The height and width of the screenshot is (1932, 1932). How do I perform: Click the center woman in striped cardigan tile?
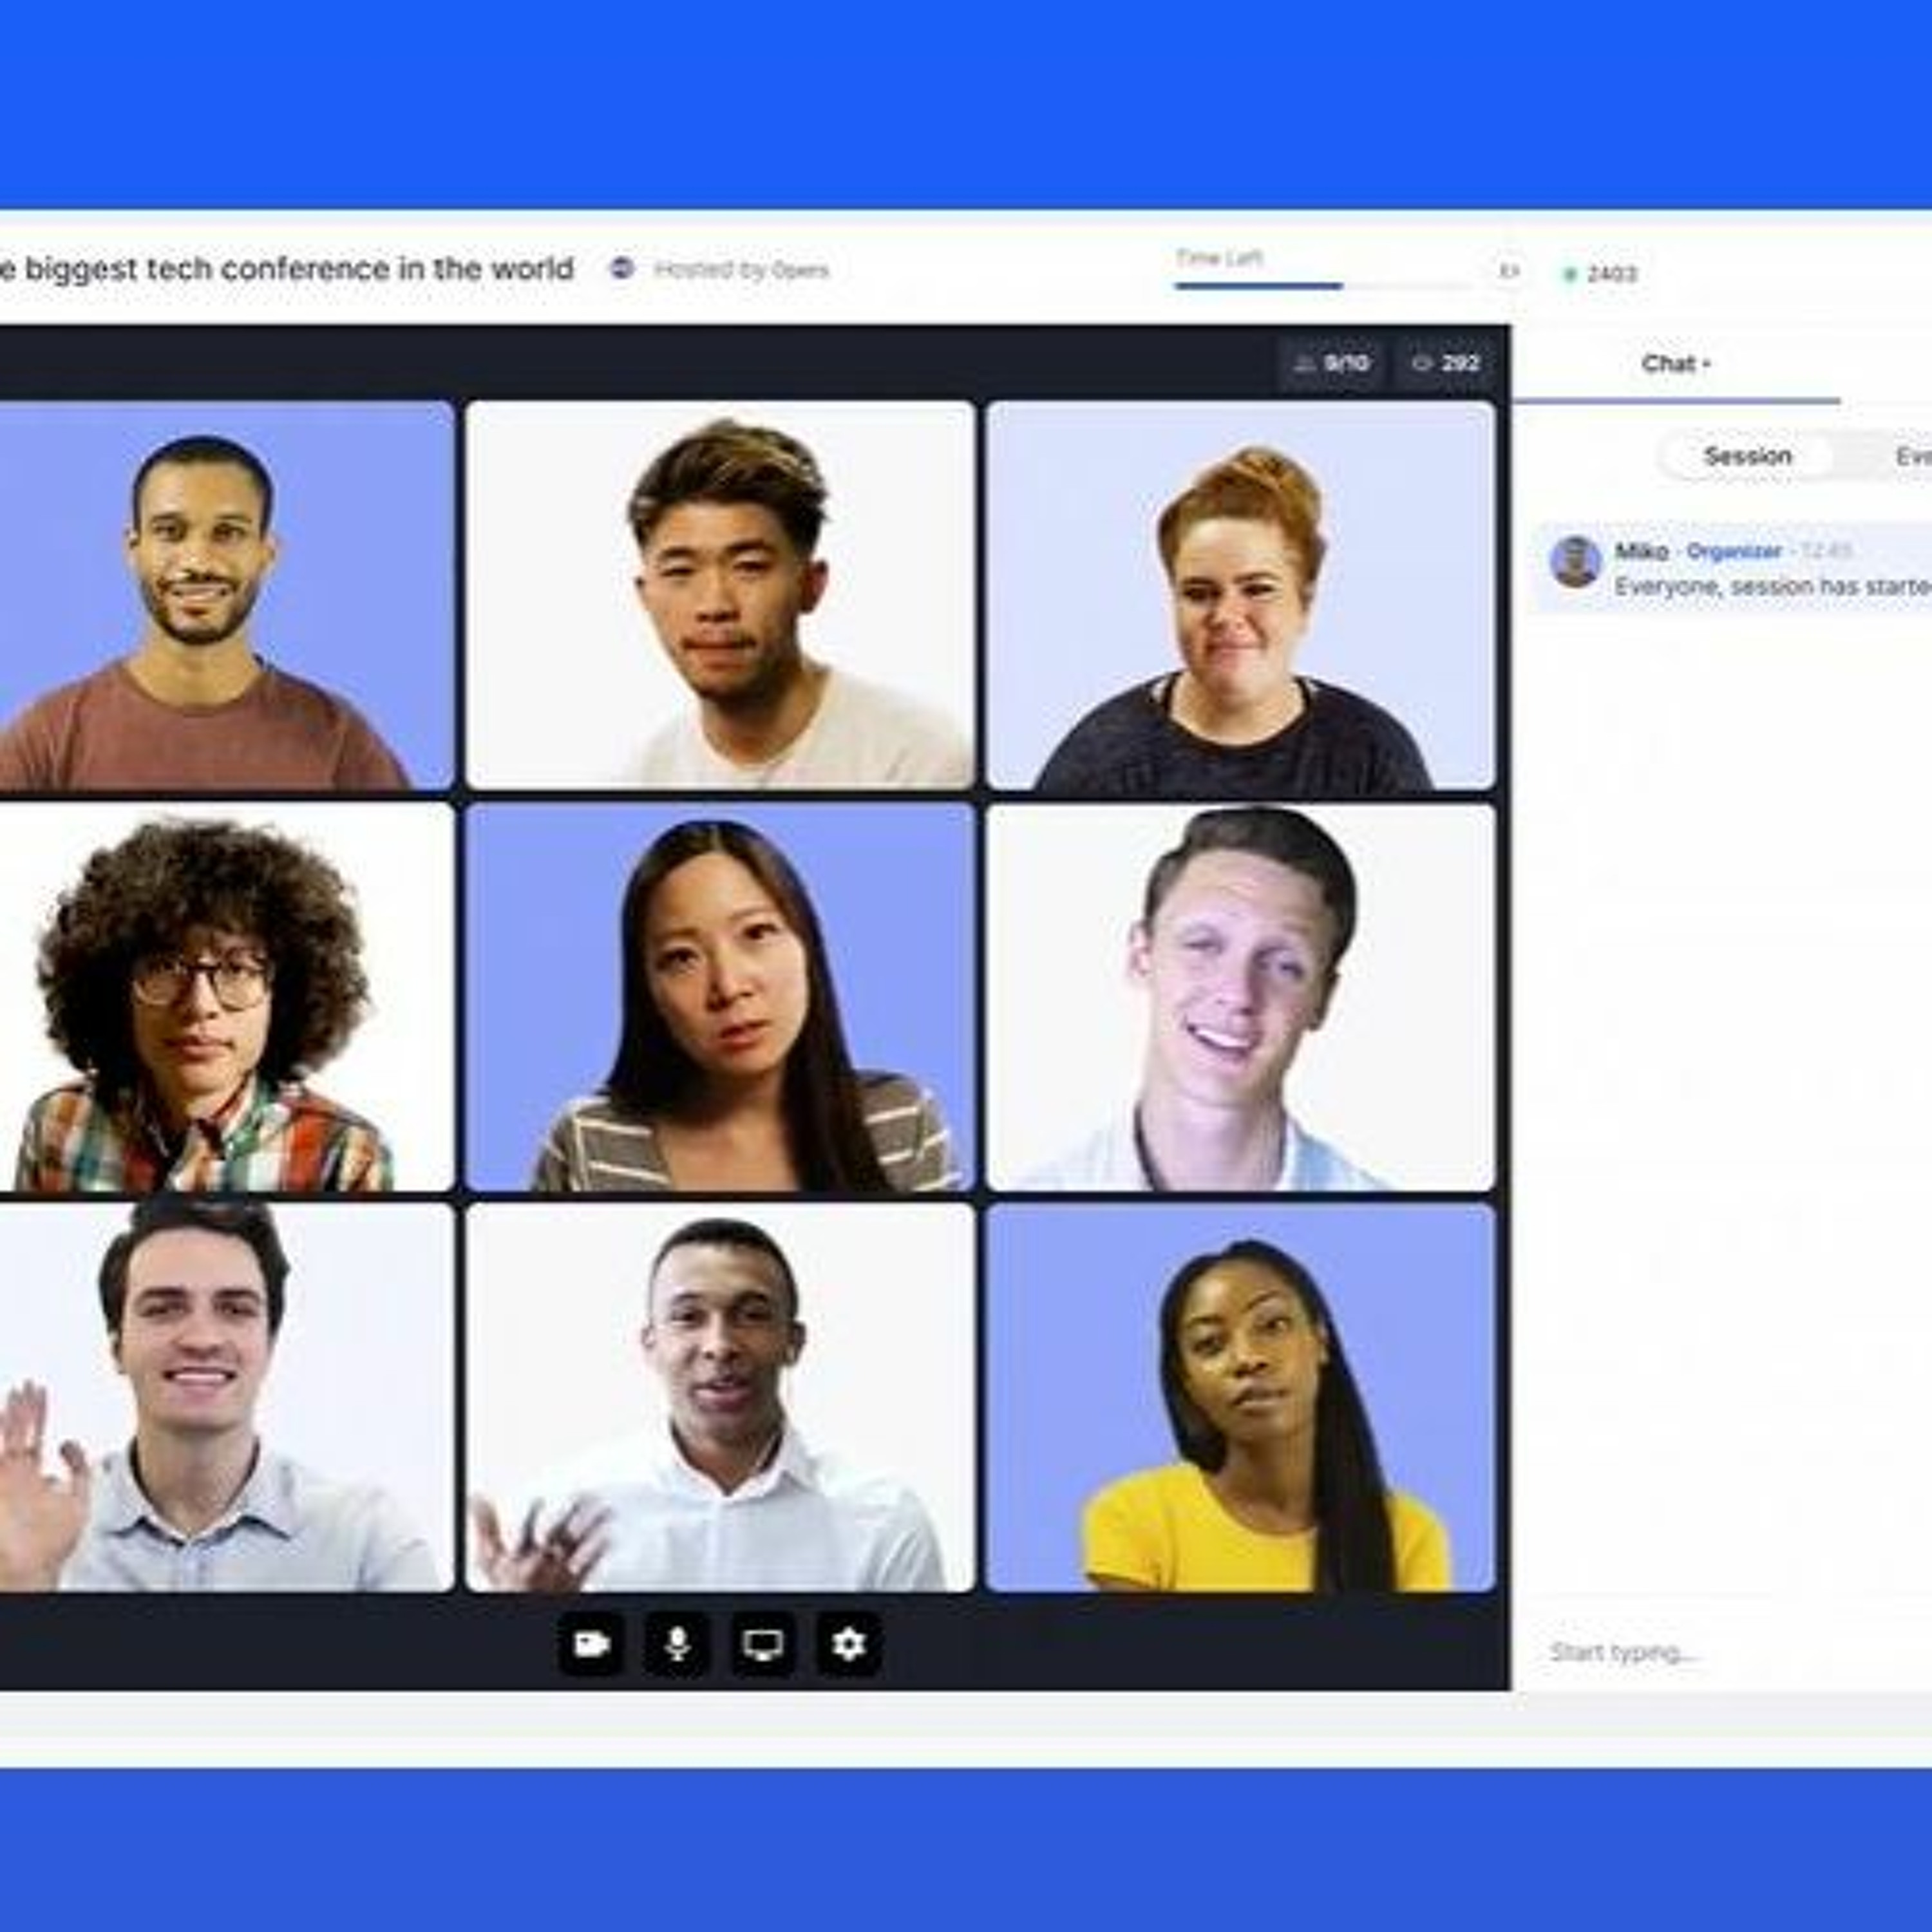720,996
